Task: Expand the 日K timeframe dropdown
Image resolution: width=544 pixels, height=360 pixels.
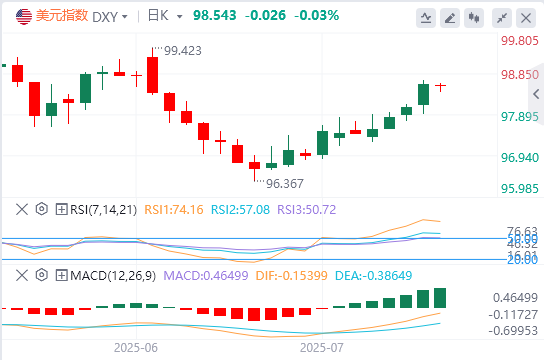Action: [x=179, y=16]
